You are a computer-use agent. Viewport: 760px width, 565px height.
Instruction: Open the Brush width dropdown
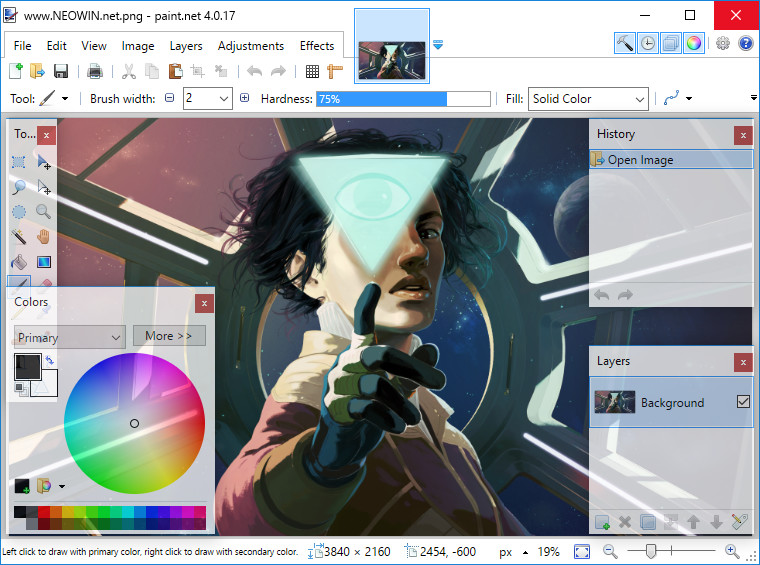[221, 99]
